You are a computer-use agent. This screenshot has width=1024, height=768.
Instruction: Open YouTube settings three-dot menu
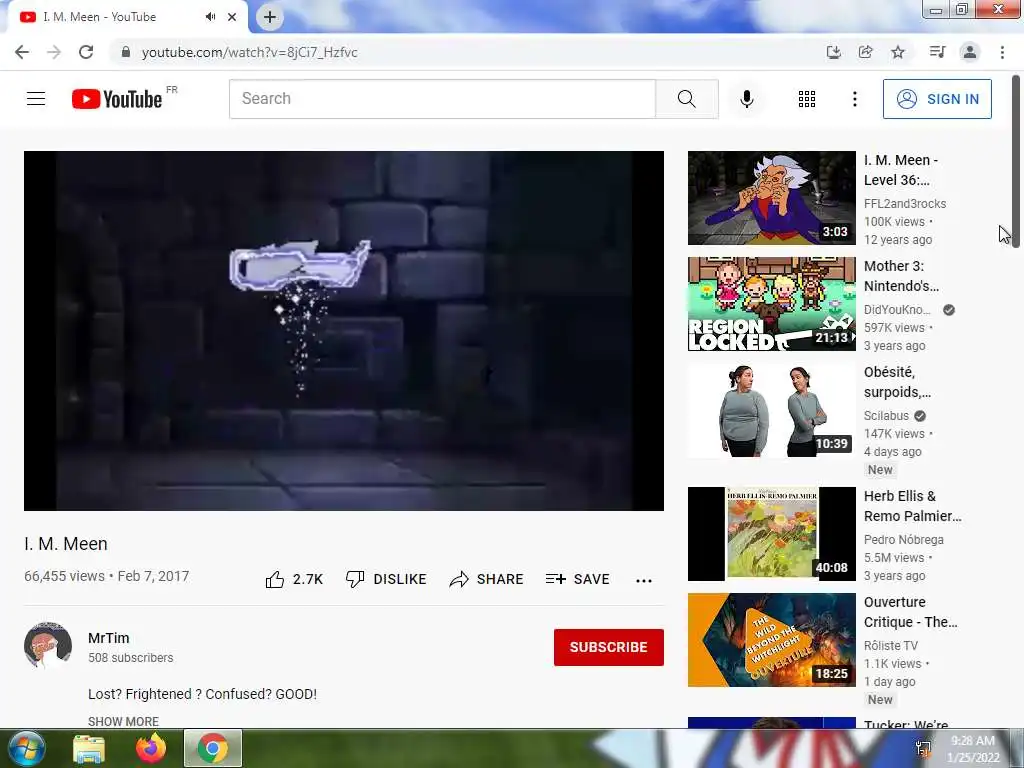(854, 99)
